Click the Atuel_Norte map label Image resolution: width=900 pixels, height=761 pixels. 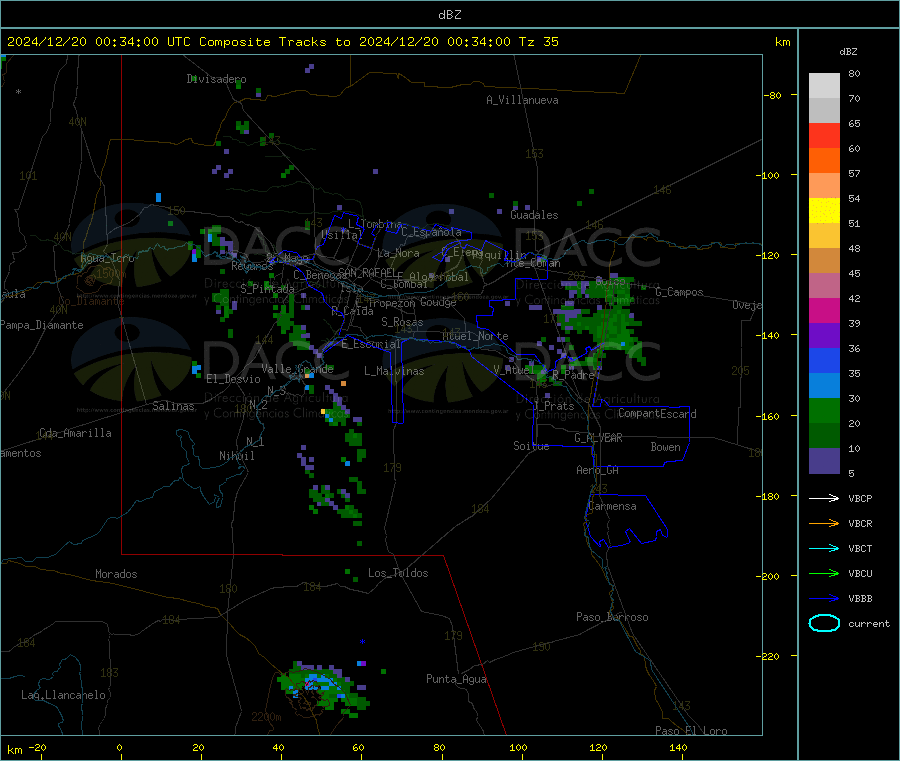point(475,336)
